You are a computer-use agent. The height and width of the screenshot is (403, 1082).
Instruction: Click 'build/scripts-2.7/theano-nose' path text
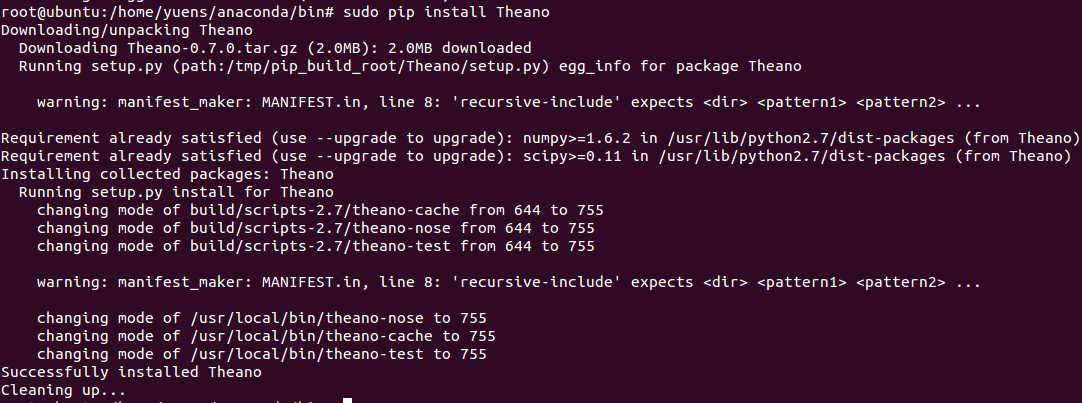click(x=320, y=228)
